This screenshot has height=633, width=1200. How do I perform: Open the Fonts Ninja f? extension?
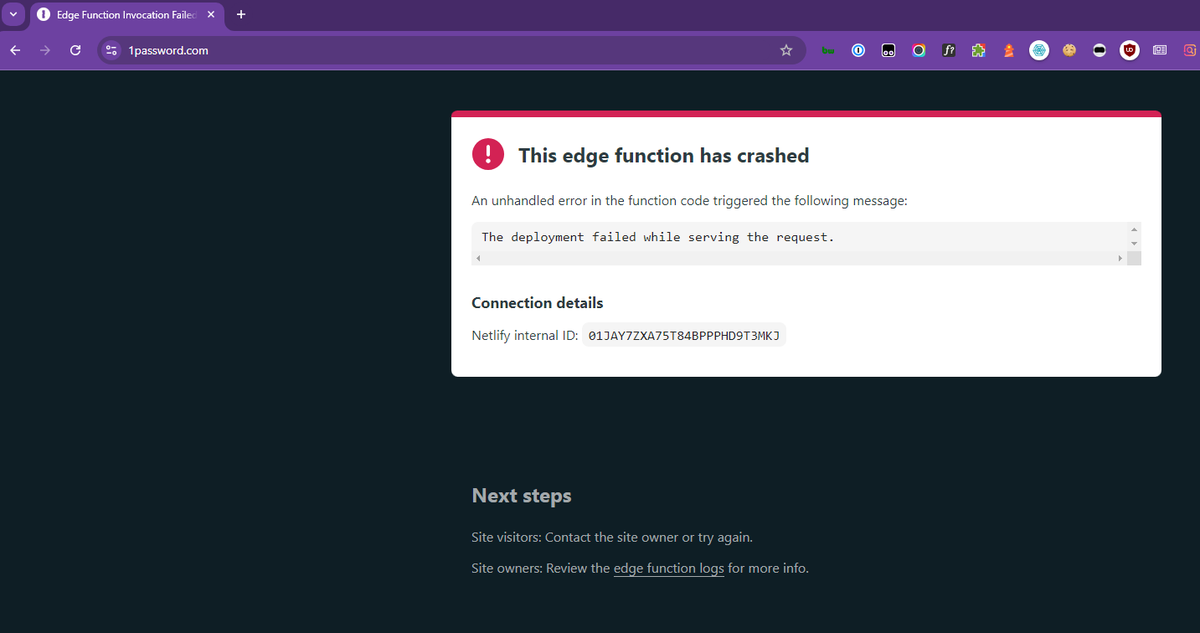pos(948,50)
